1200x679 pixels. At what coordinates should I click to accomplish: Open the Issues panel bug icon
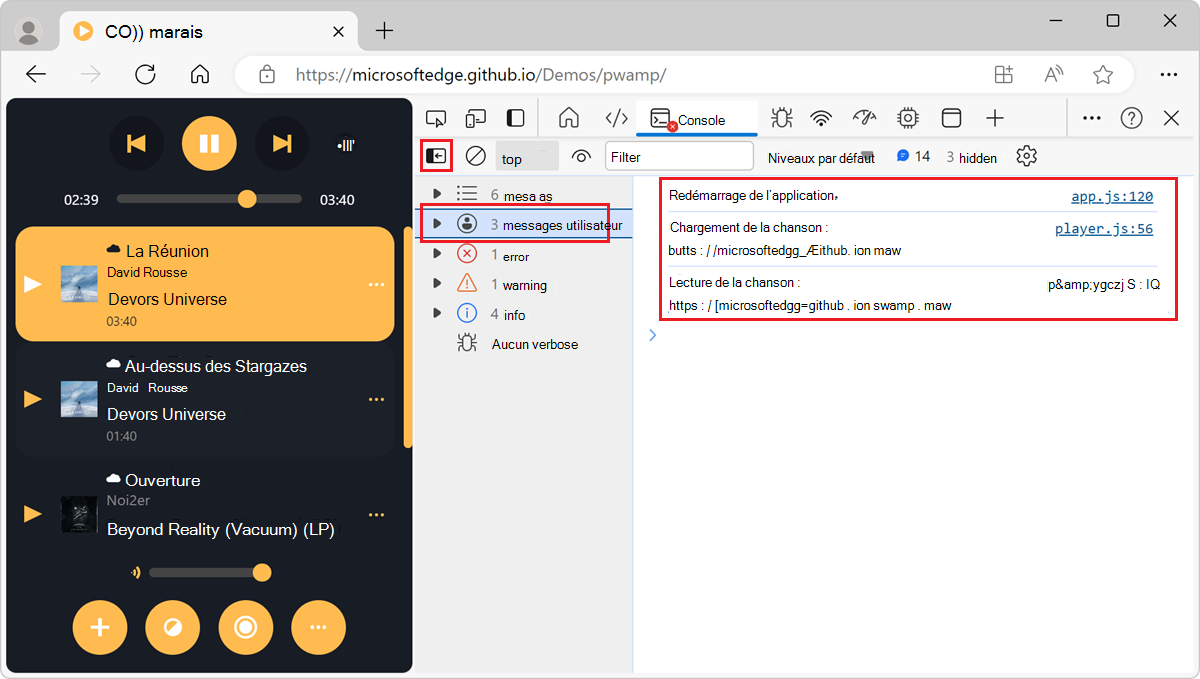pyautogui.click(x=781, y=117)
